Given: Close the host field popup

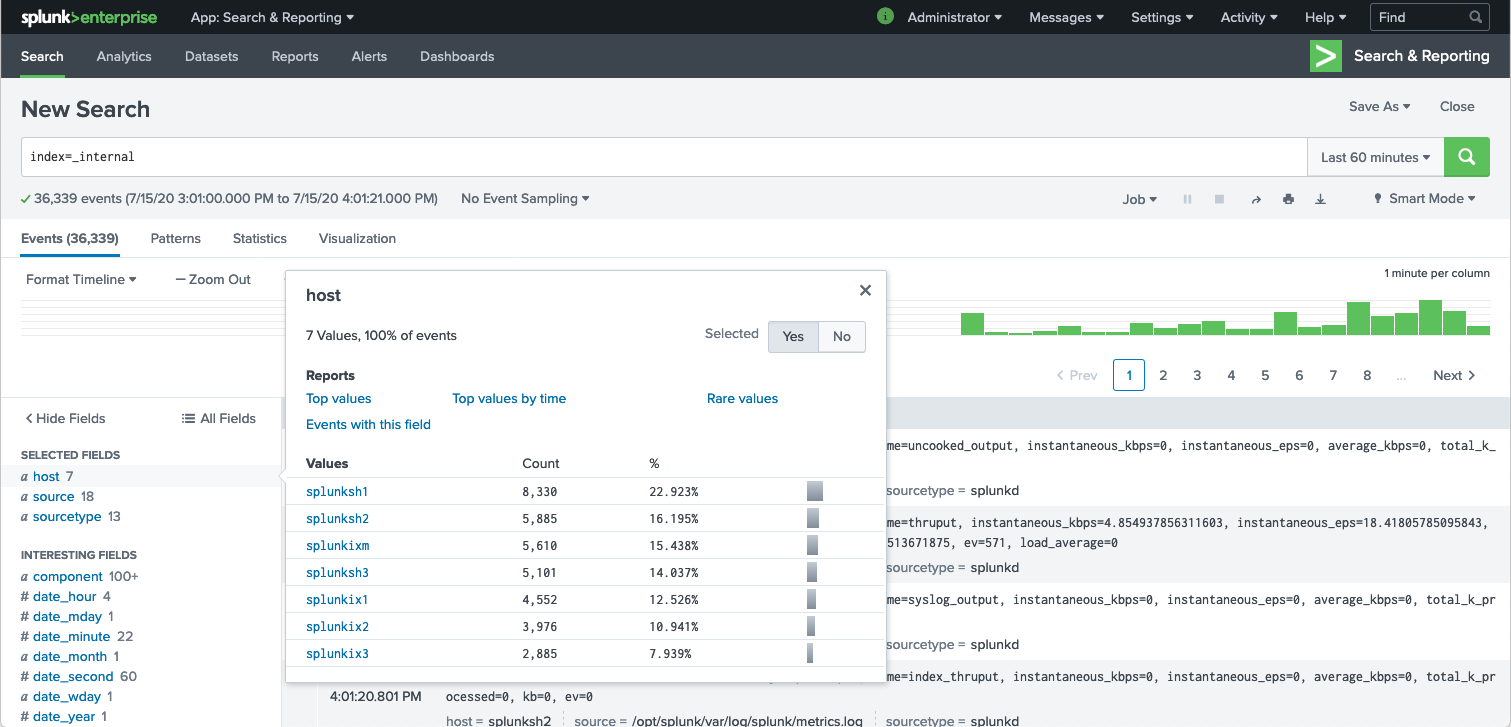Looking at the screenshot, I should [865, 290].
